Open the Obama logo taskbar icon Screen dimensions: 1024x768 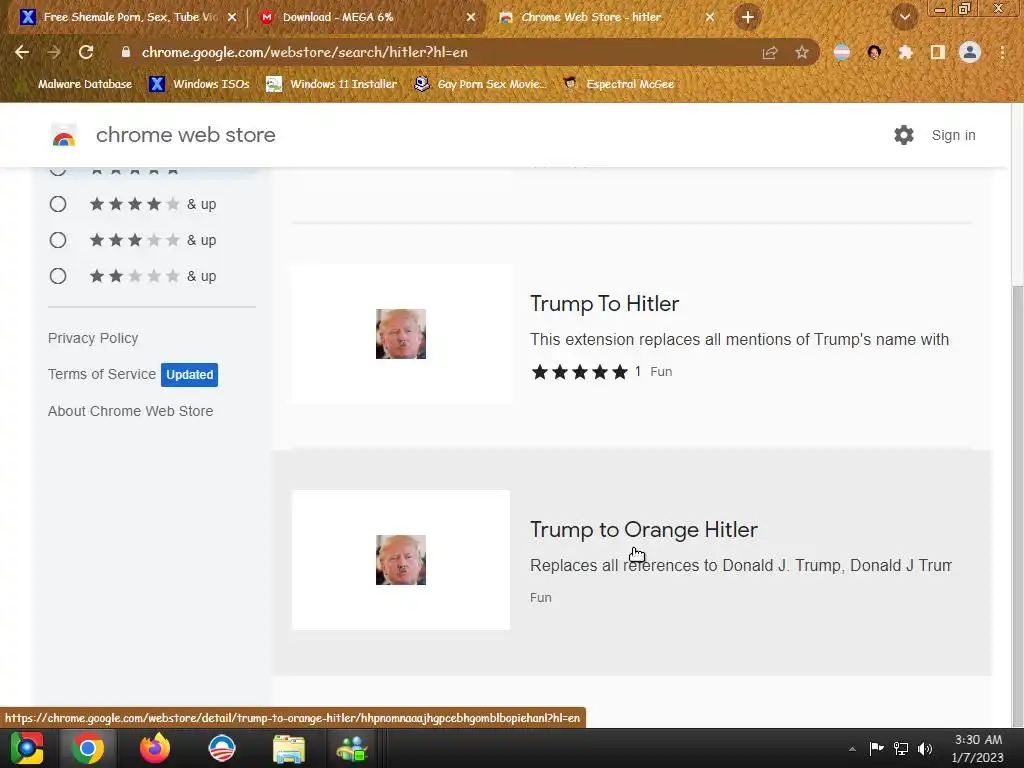[x=221, y=748]
